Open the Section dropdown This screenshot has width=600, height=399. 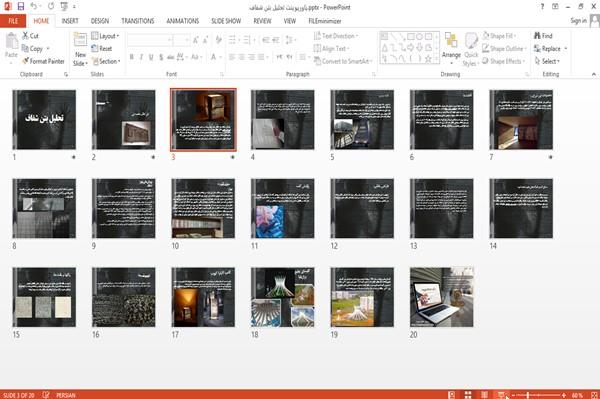(106, 61)
